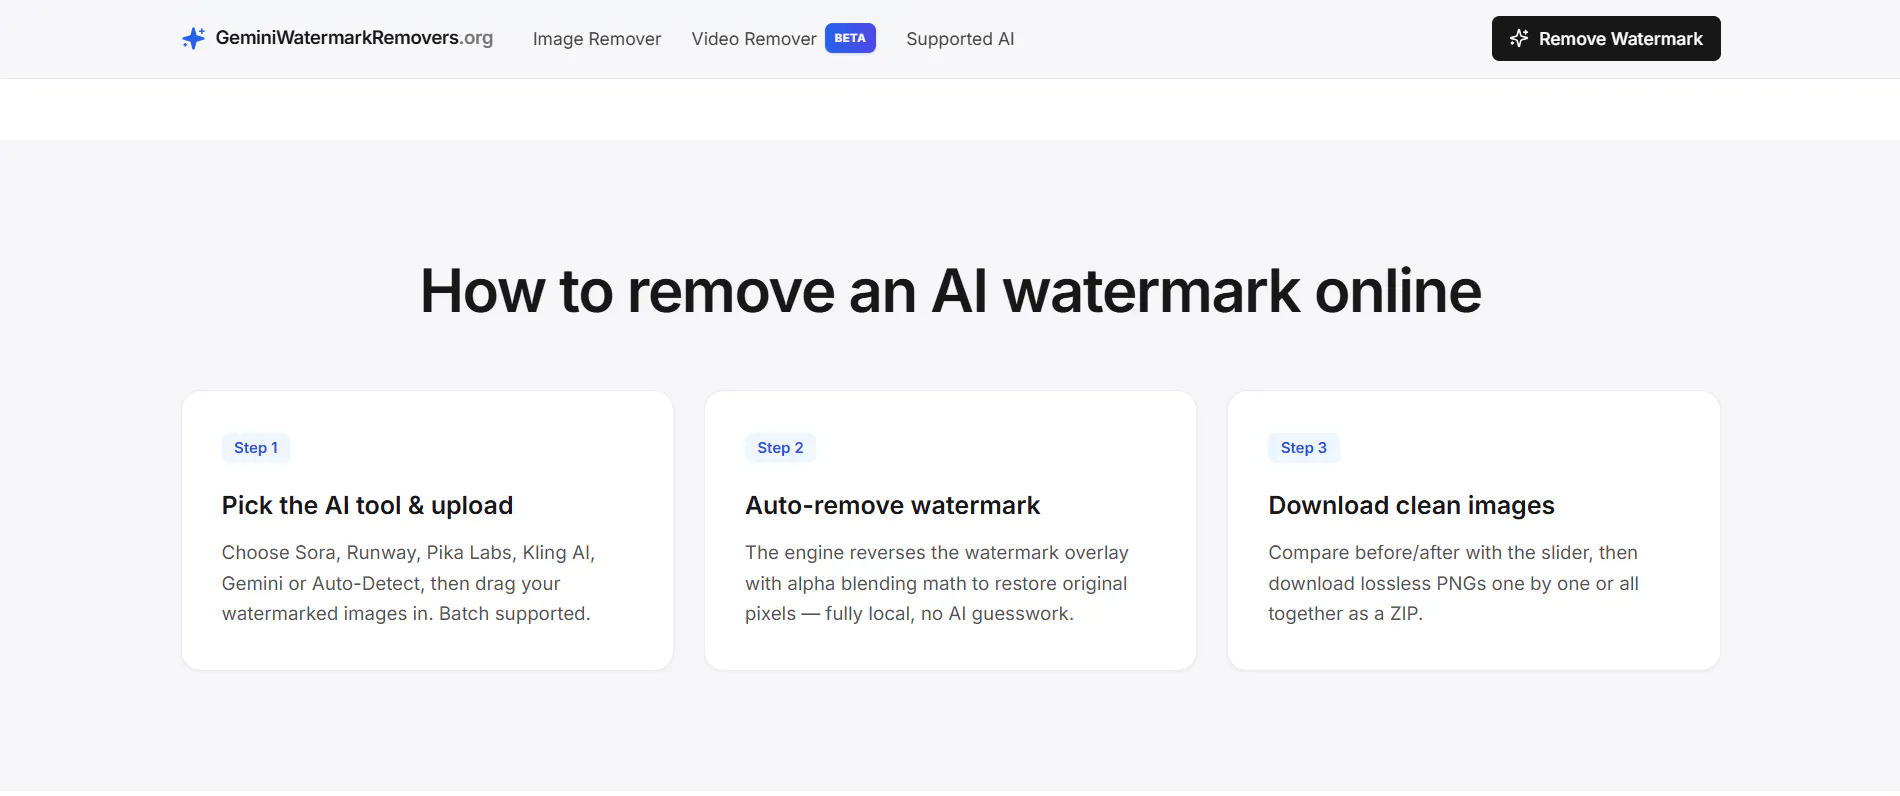
Task: Click the 'Pick the AI tool & upload' title
Action: [367, 505]
